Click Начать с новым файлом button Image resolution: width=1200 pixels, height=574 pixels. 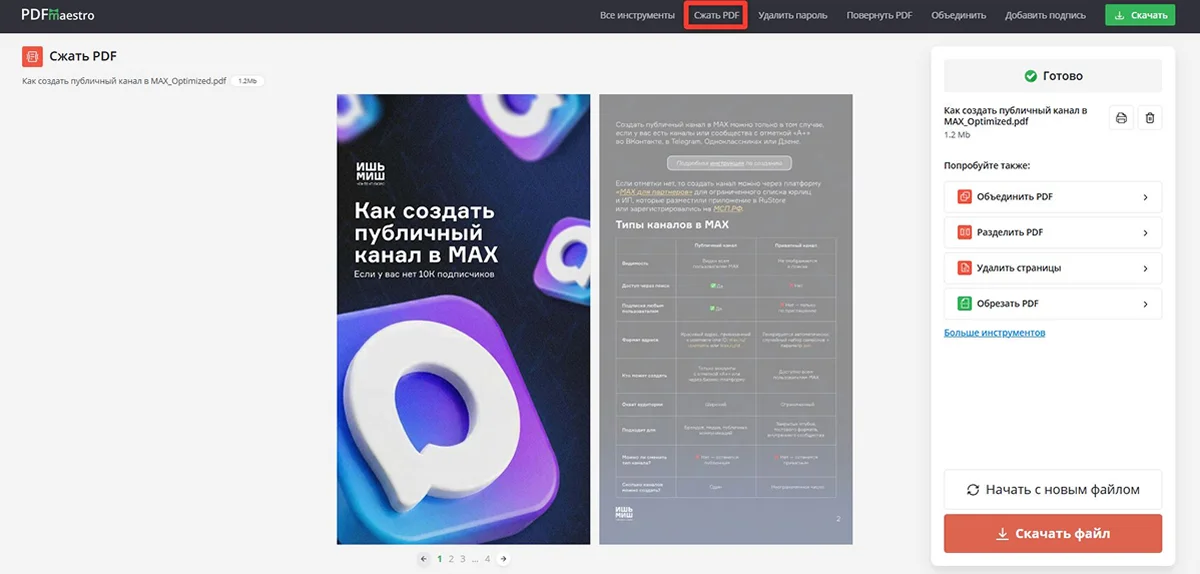point(1053,490)
